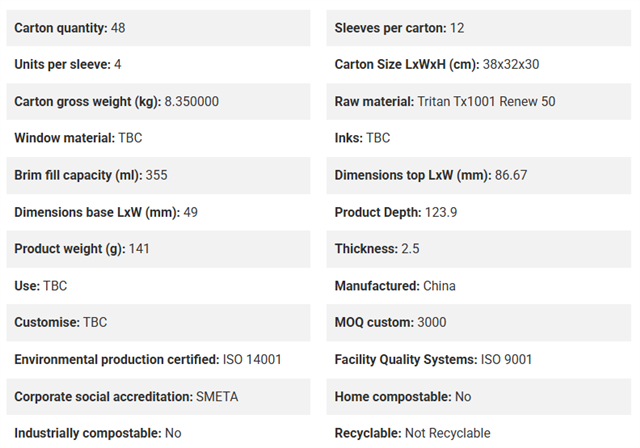This screenshot has height=448, width=640.
Task: Click the Inks TBC entry
Action: tap(479, 138)
